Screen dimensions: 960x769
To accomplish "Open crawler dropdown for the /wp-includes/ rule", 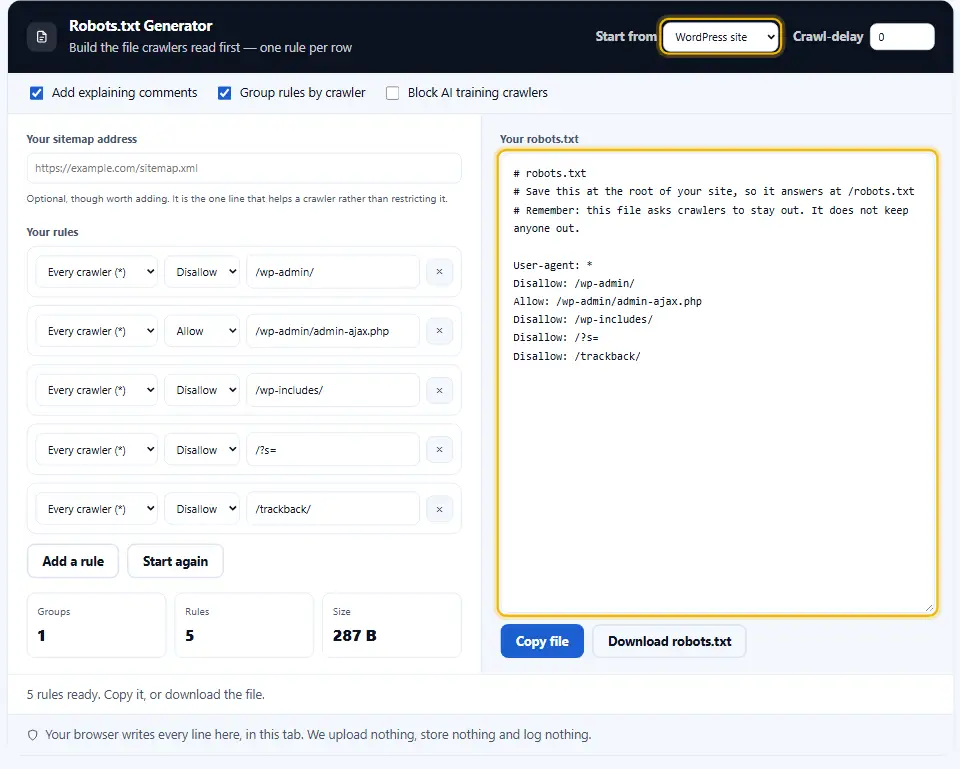I will click(97, 390).
